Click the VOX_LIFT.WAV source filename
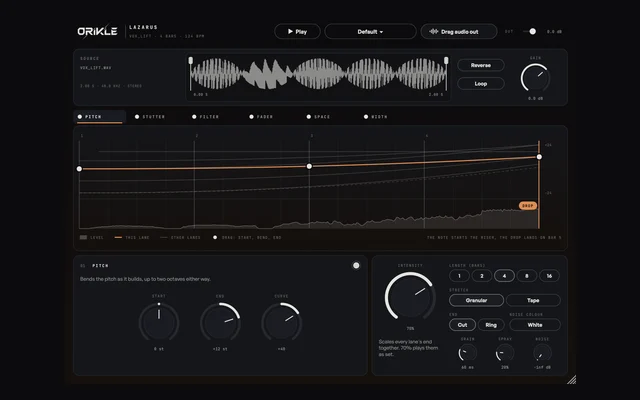 [x=96, y=68]
